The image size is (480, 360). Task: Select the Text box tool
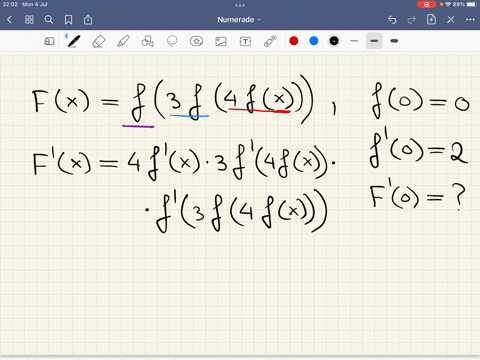coord(245,41)
